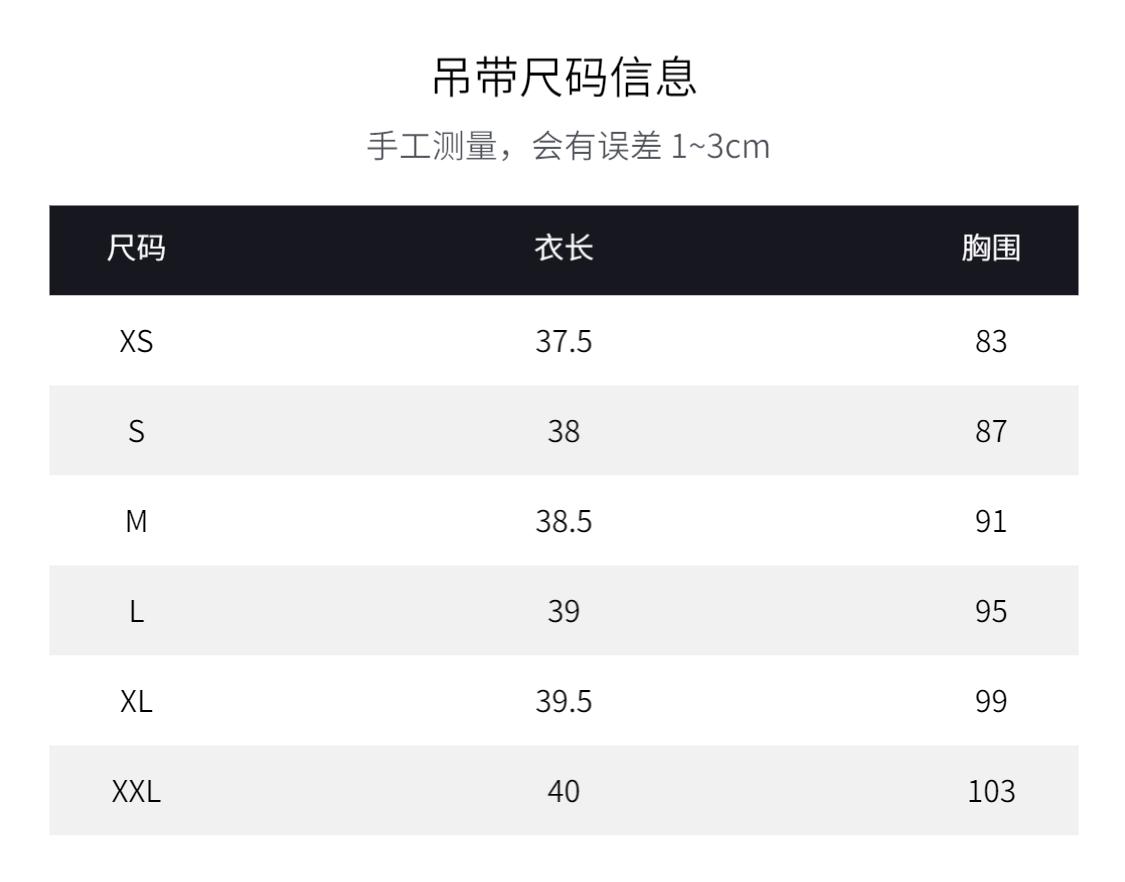Click the 95 bust value
This screenshot has width=1125, height=882.
tap(990, 612)
